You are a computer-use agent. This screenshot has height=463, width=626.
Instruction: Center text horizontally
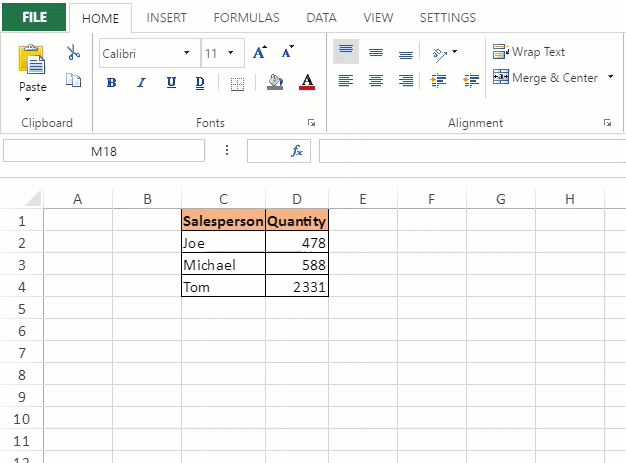[376, 81]
